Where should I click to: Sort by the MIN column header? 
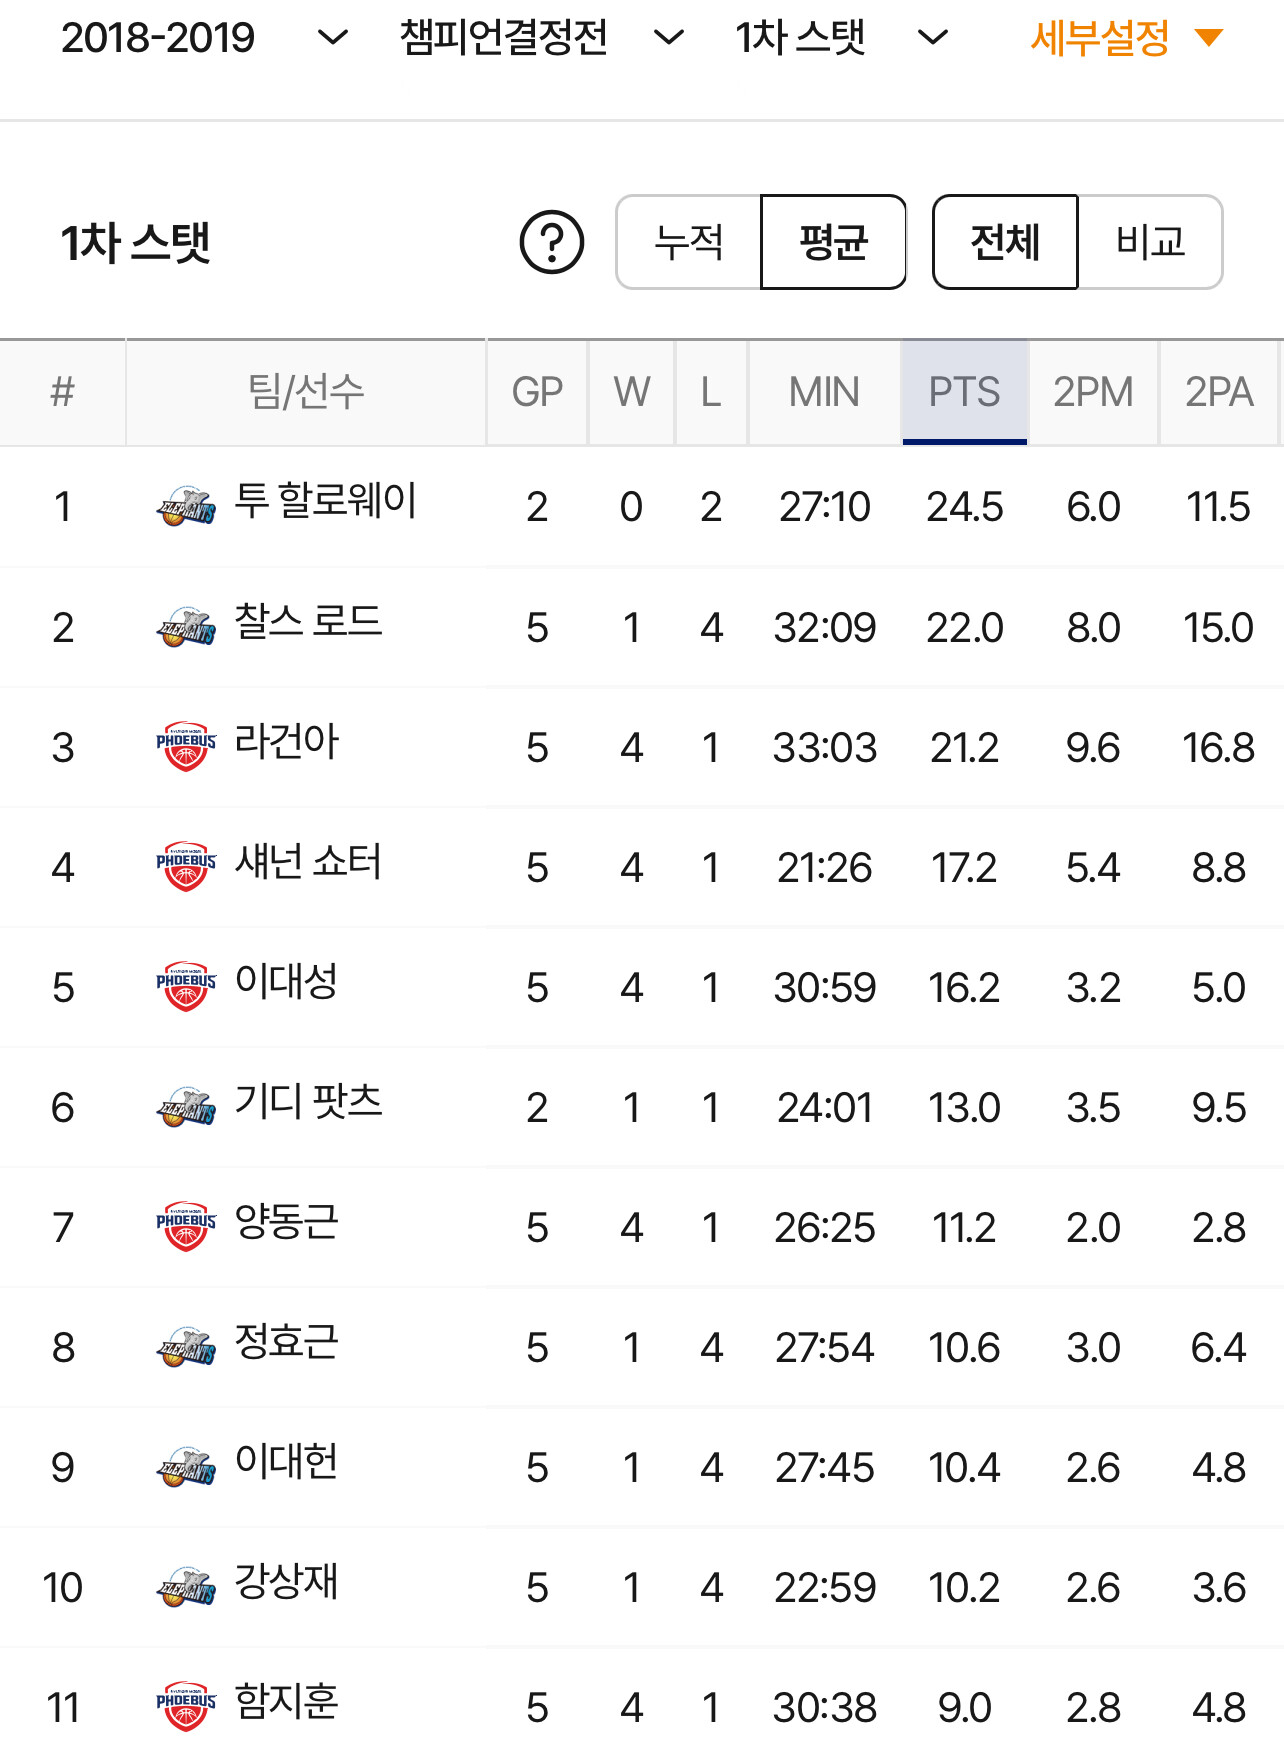(x=824, y=392)
